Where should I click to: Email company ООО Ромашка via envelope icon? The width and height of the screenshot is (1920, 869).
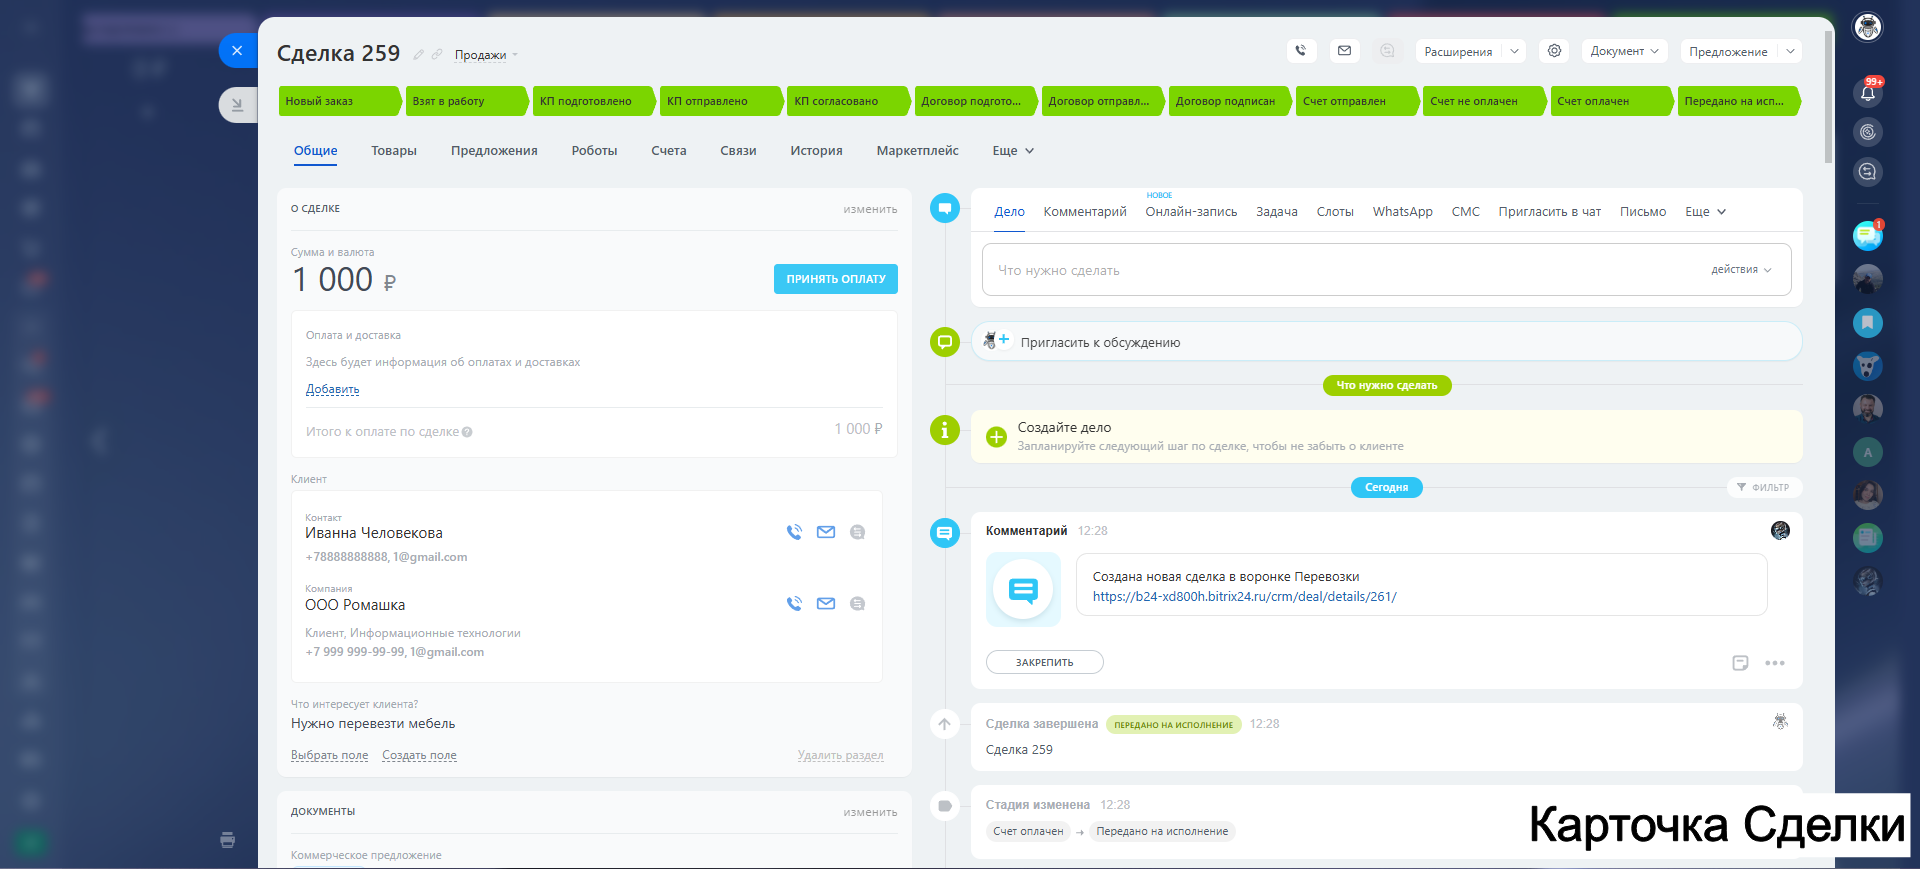tap(826, 604)
